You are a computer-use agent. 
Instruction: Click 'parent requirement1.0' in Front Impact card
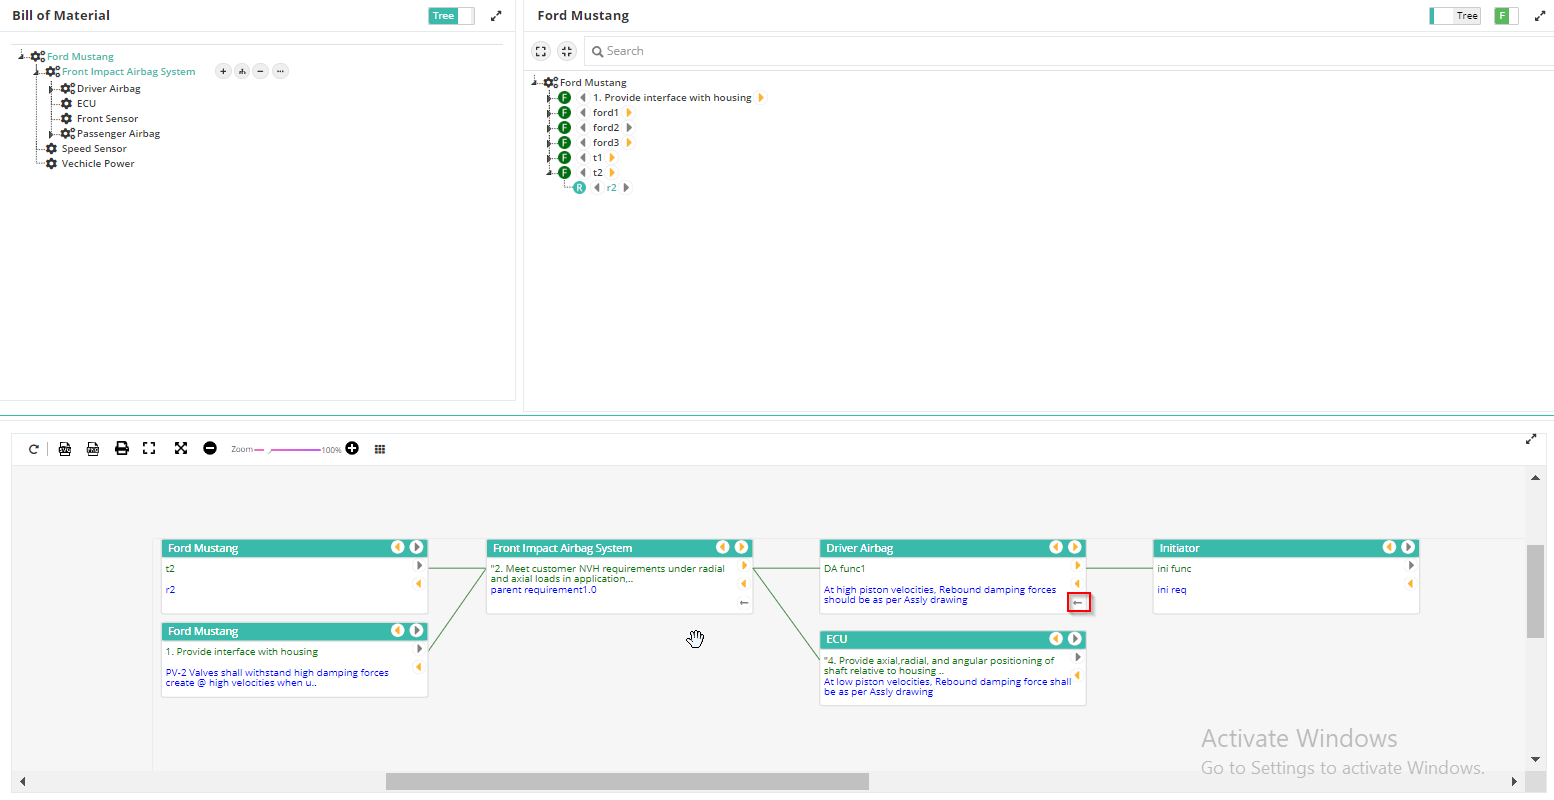coord(543,590)
